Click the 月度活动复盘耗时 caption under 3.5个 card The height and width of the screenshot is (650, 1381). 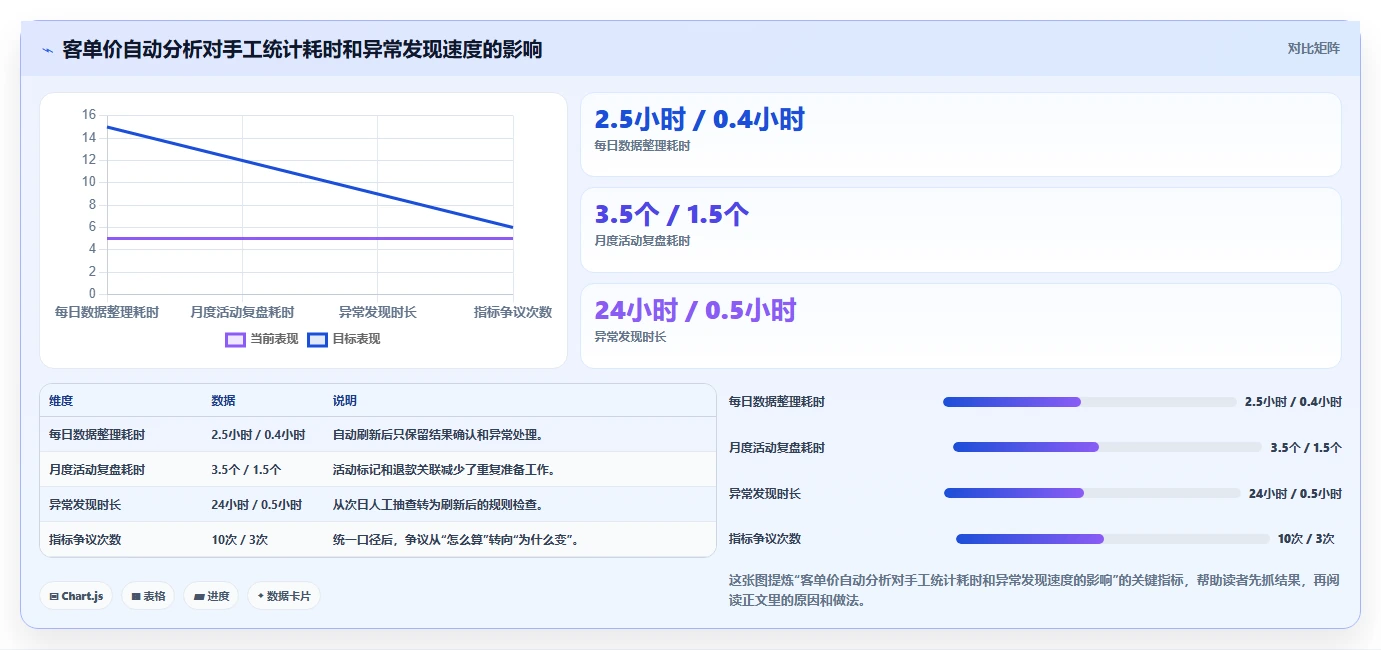point(642,241)
